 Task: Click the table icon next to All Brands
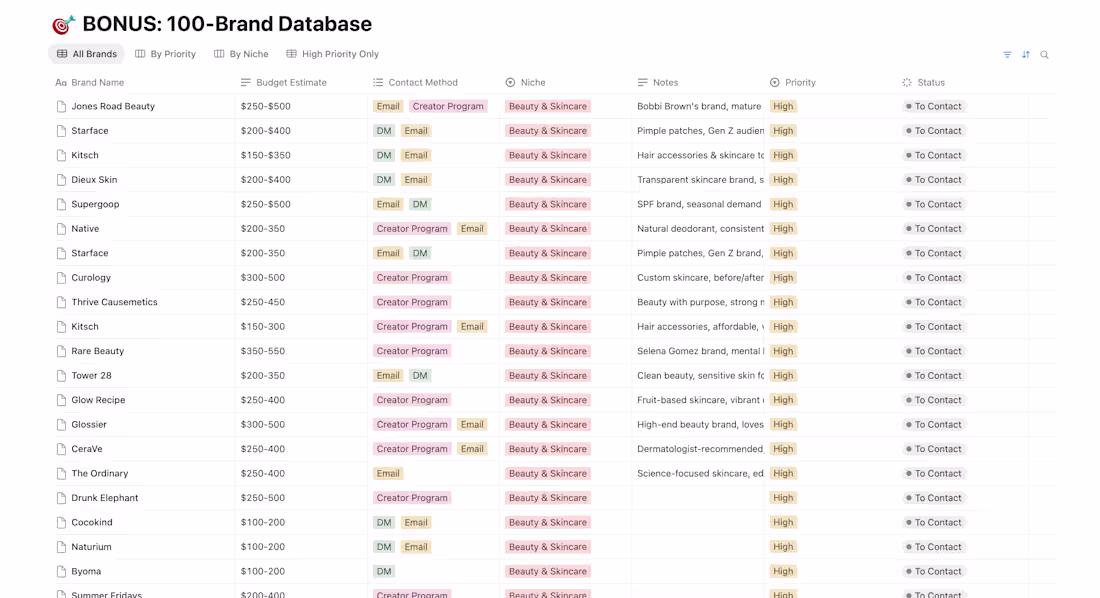click(x=62, y=54)
